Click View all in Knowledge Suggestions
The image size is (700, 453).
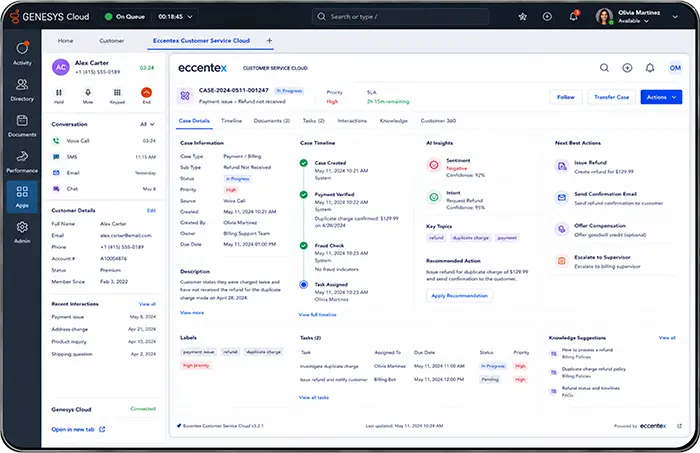coord(667,338)
